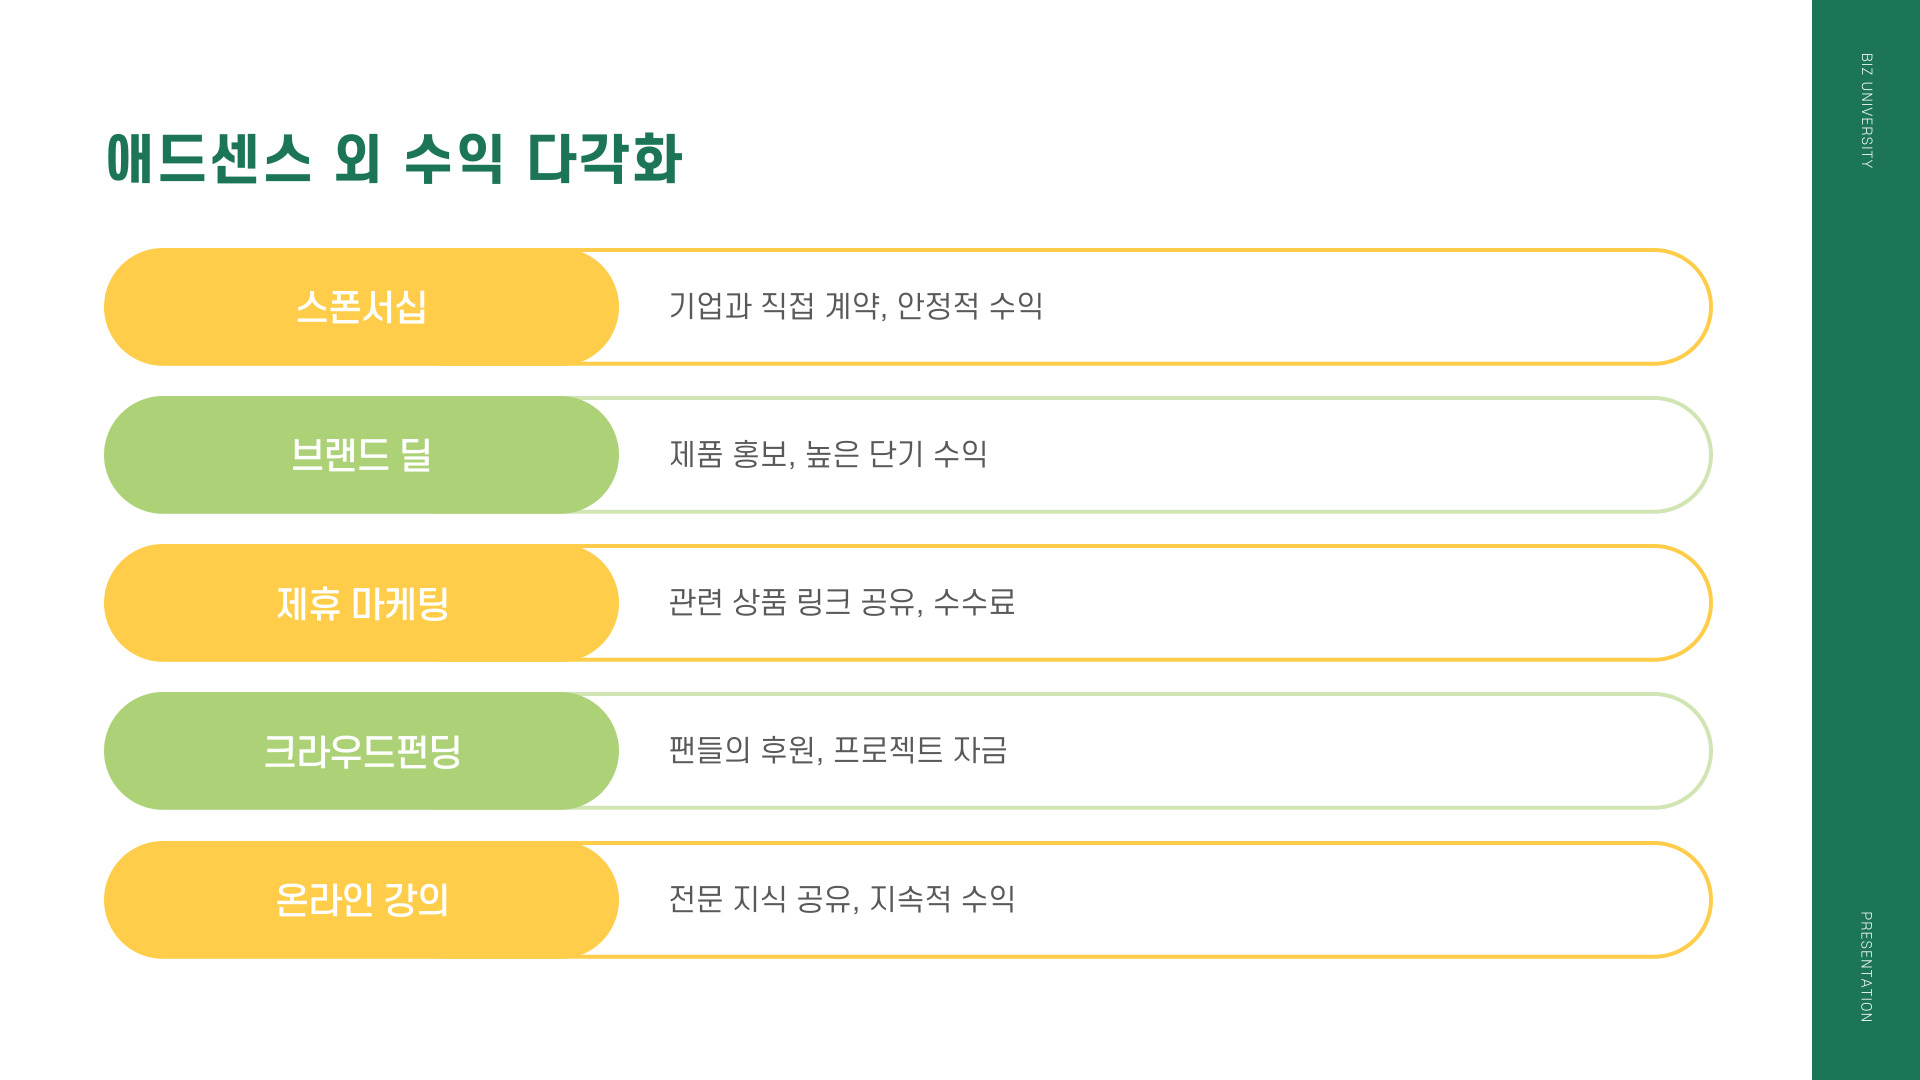Click the text 전문 지식 공유, 지속적 수익
Image resolution: width=1920 pixels, height=1080 pixels.
pos(842,899)
